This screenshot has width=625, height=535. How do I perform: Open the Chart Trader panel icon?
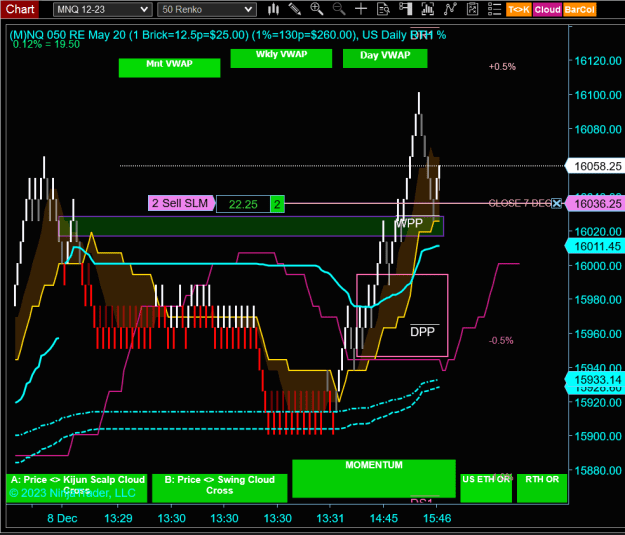pyautogui.click(x=405, y=9)
